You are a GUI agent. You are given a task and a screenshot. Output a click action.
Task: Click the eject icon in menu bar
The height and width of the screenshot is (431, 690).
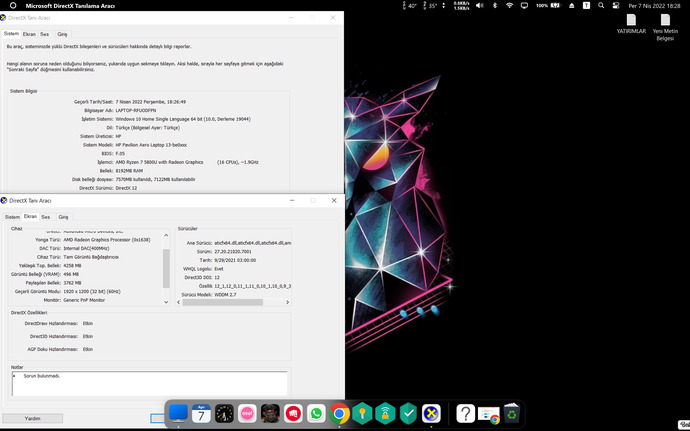coord(572,6)
